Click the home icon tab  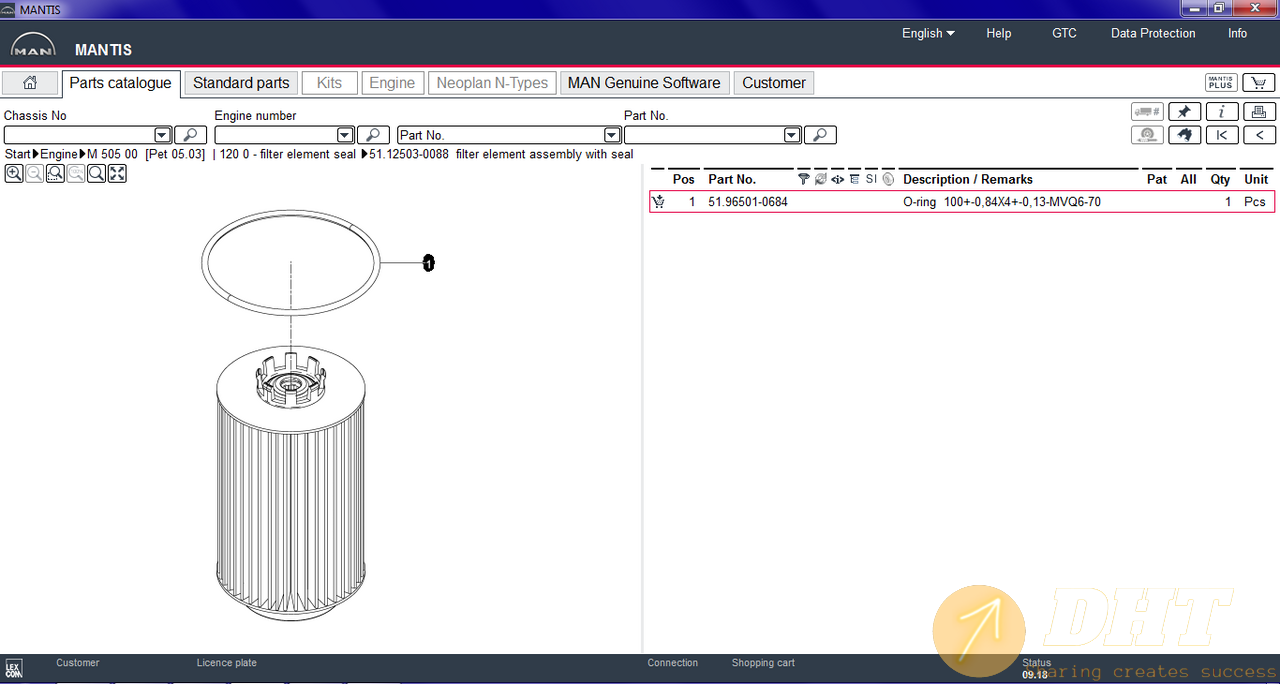tap(30, 83)
